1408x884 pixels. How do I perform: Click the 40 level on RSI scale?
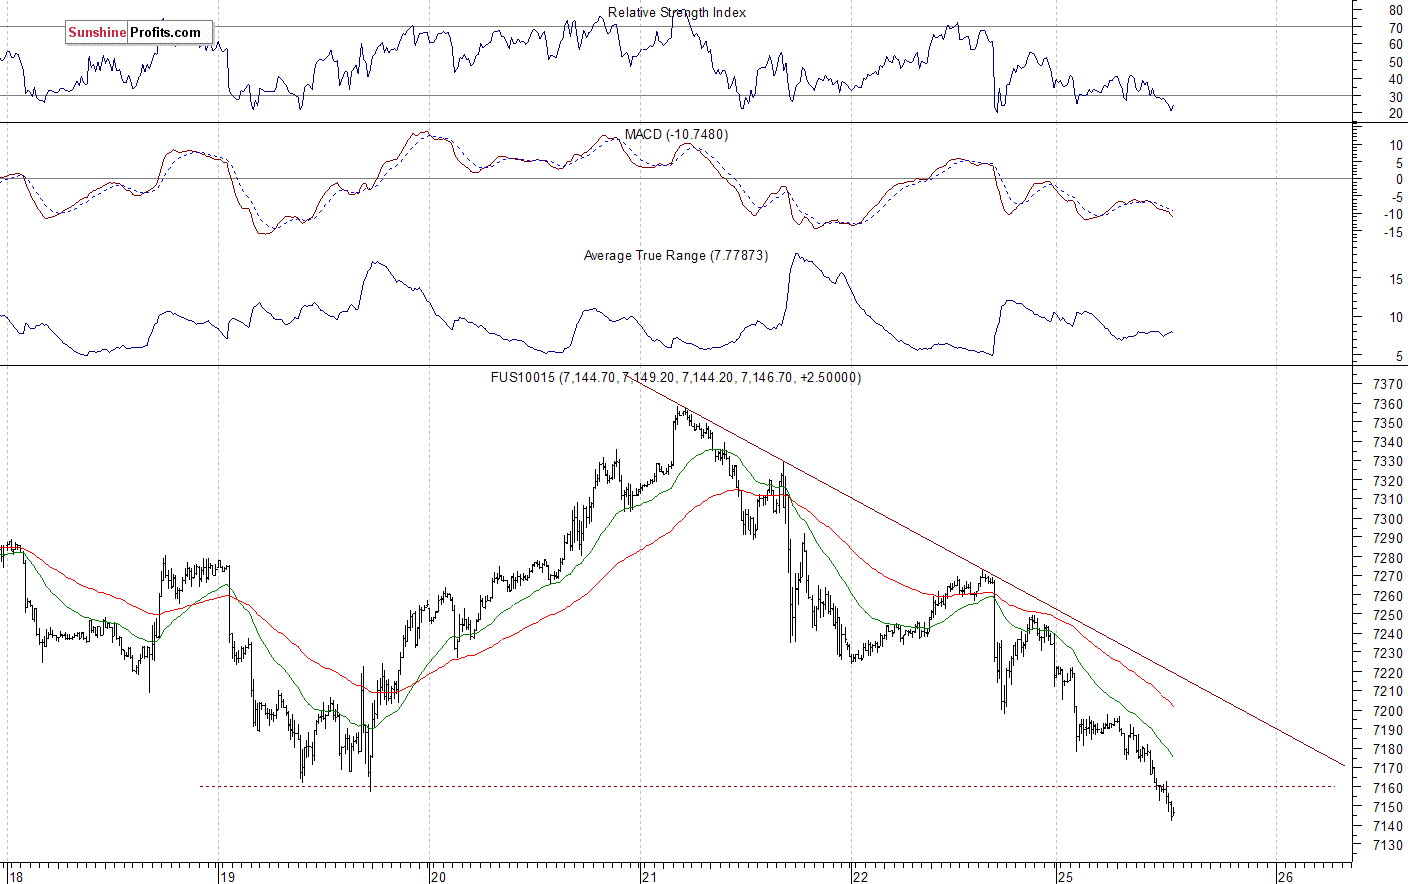1395,79
